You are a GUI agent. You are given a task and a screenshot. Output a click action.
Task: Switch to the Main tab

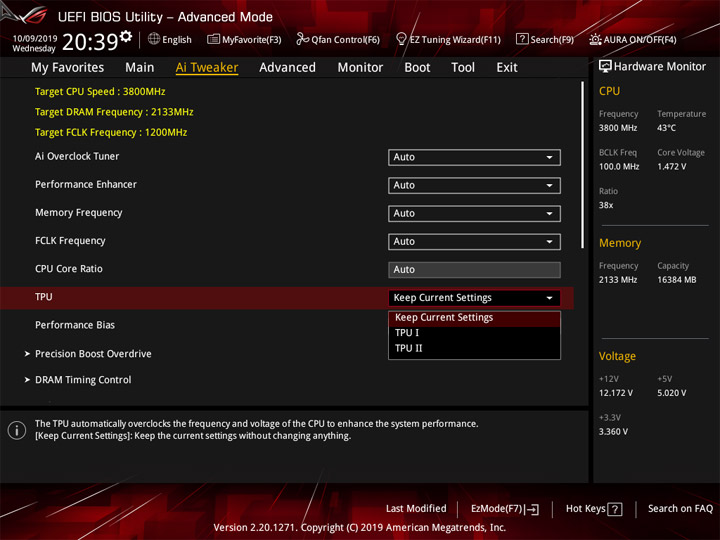click(x=140, y=68)
